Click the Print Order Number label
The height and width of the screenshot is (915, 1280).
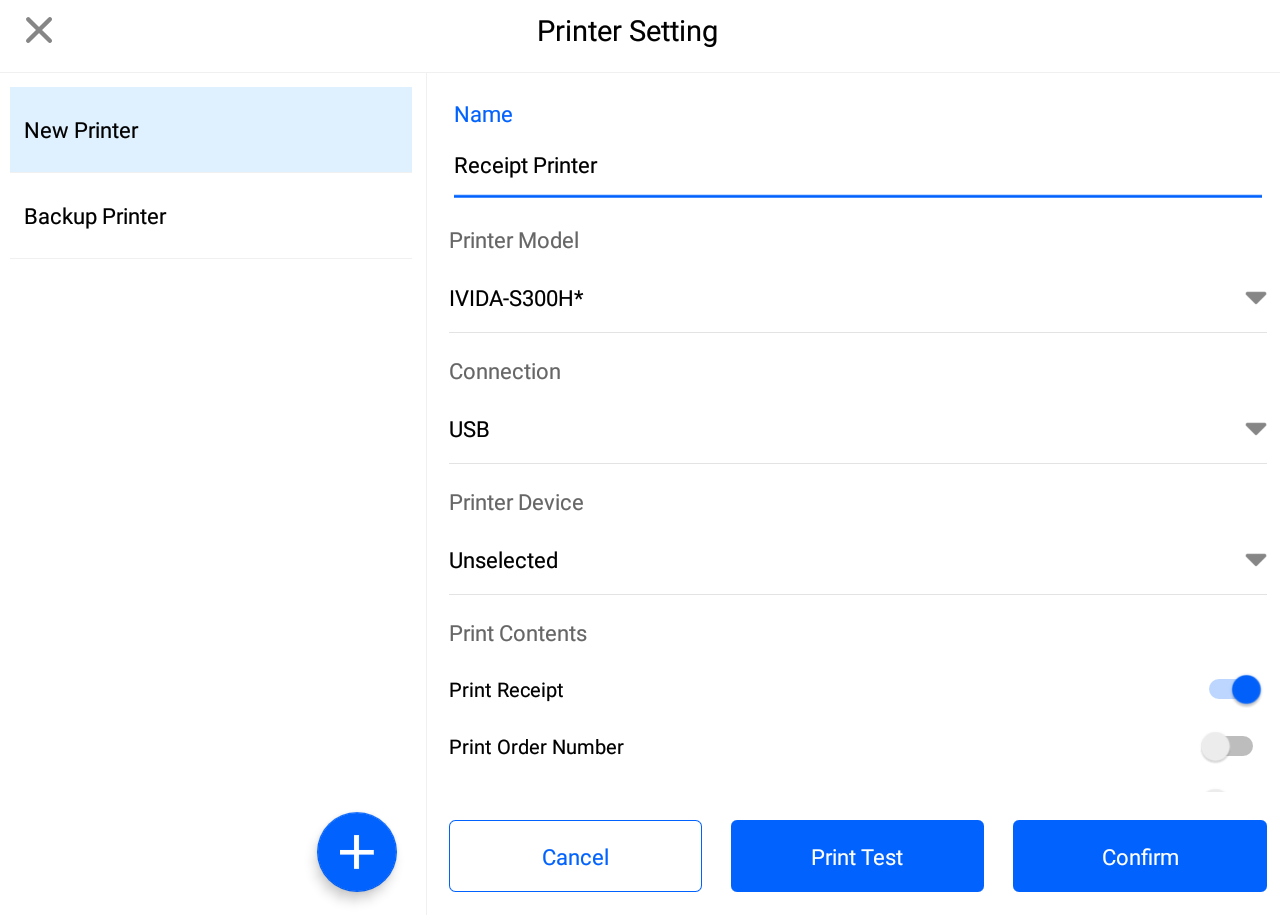click(536, 747)
